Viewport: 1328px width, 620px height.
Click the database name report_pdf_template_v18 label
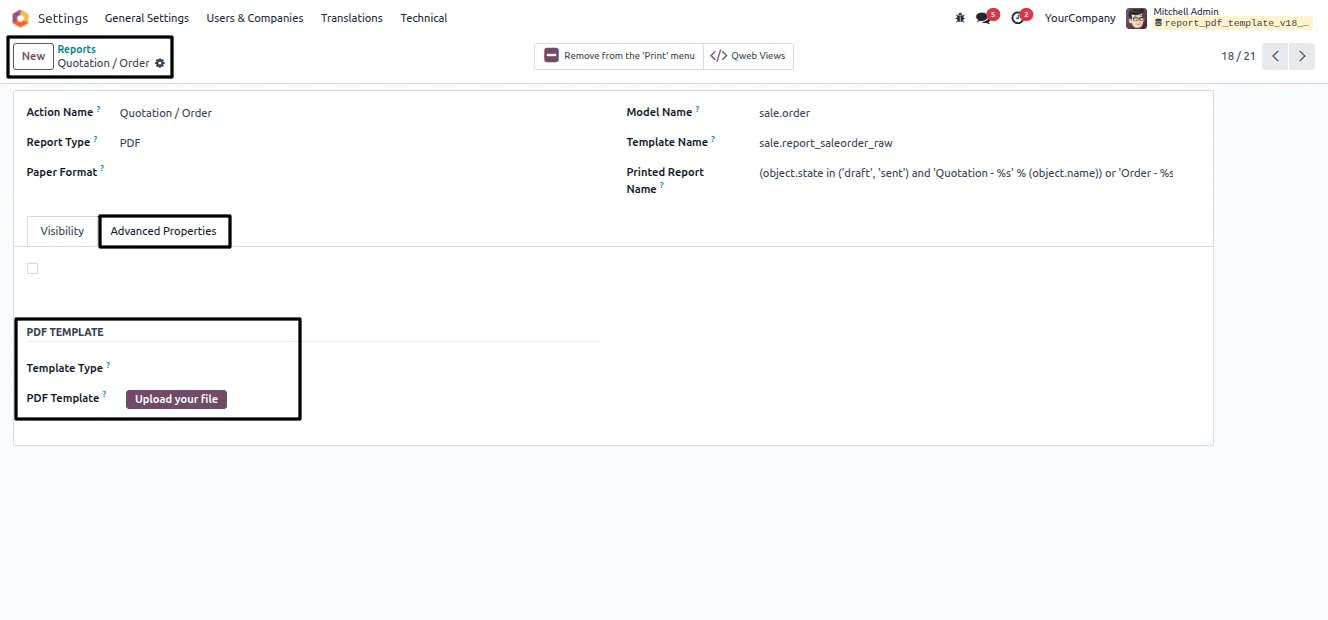point(1232,23)
